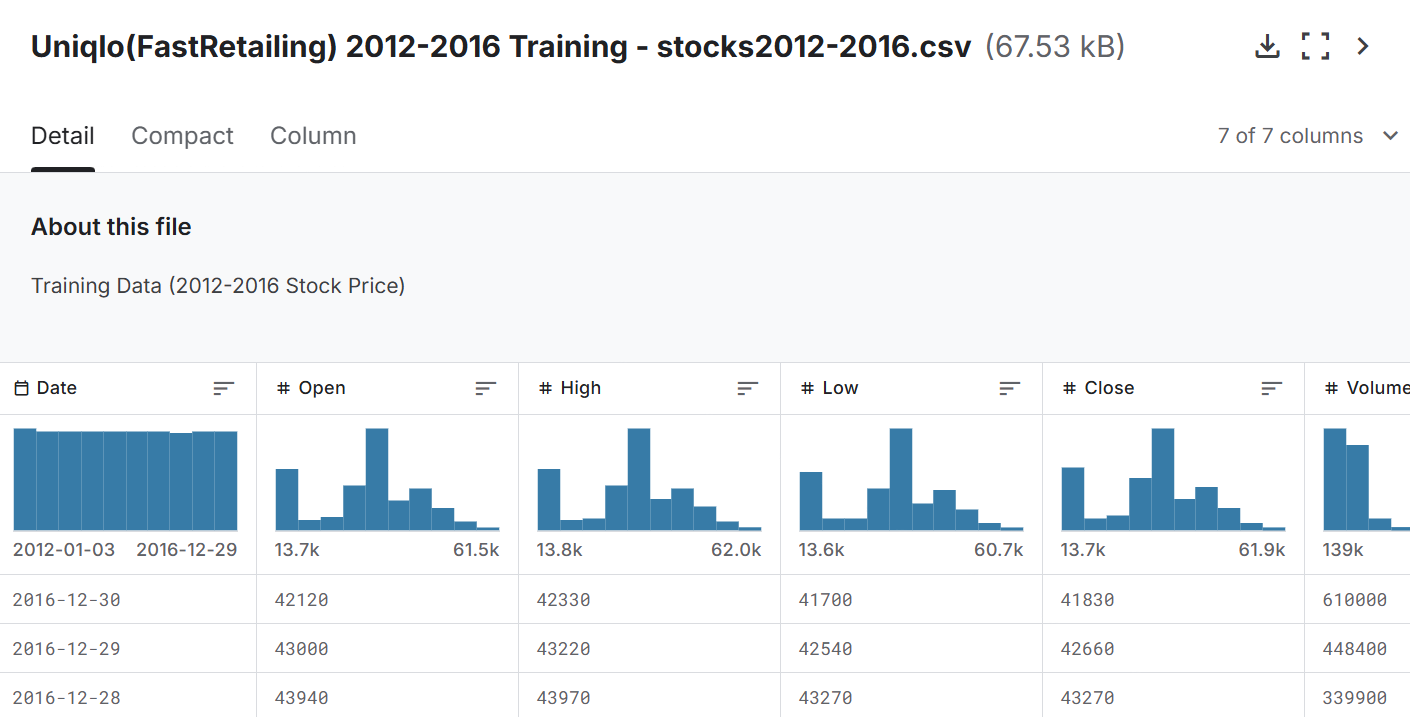The width and height of the screenshot is (1410, 717).
Task: Download the stocks2012-2016.csv file
Action: click(1267, 46)
